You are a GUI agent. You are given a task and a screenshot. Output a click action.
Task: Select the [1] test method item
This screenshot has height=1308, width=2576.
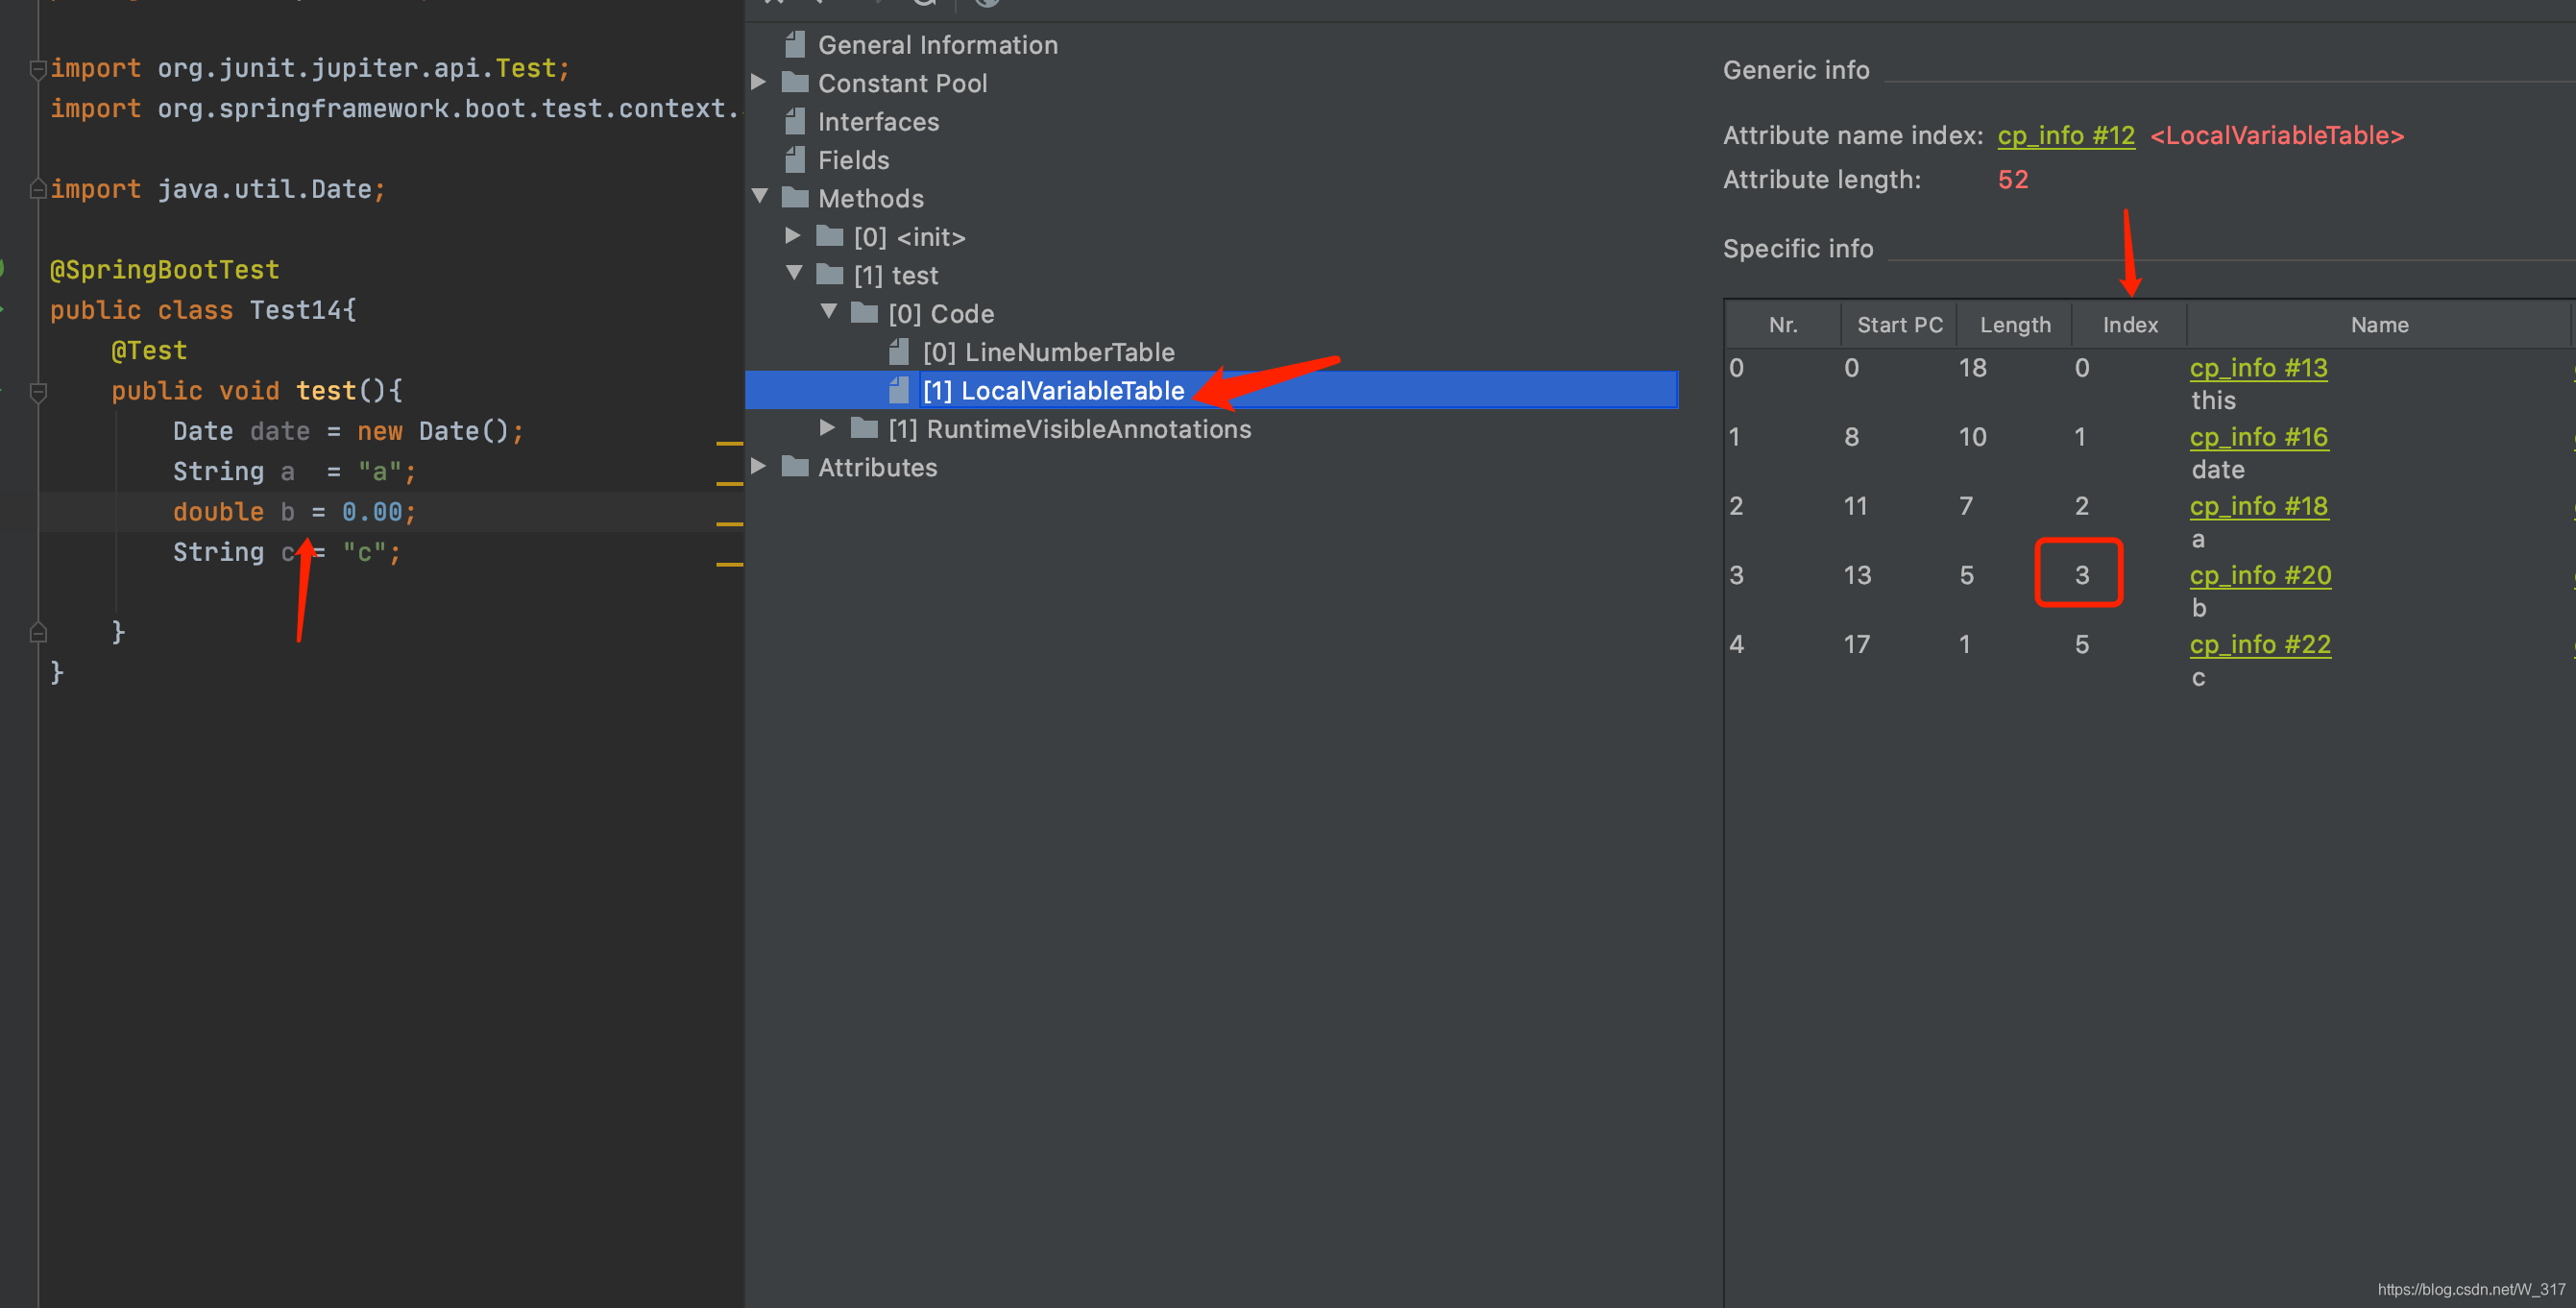895,275
